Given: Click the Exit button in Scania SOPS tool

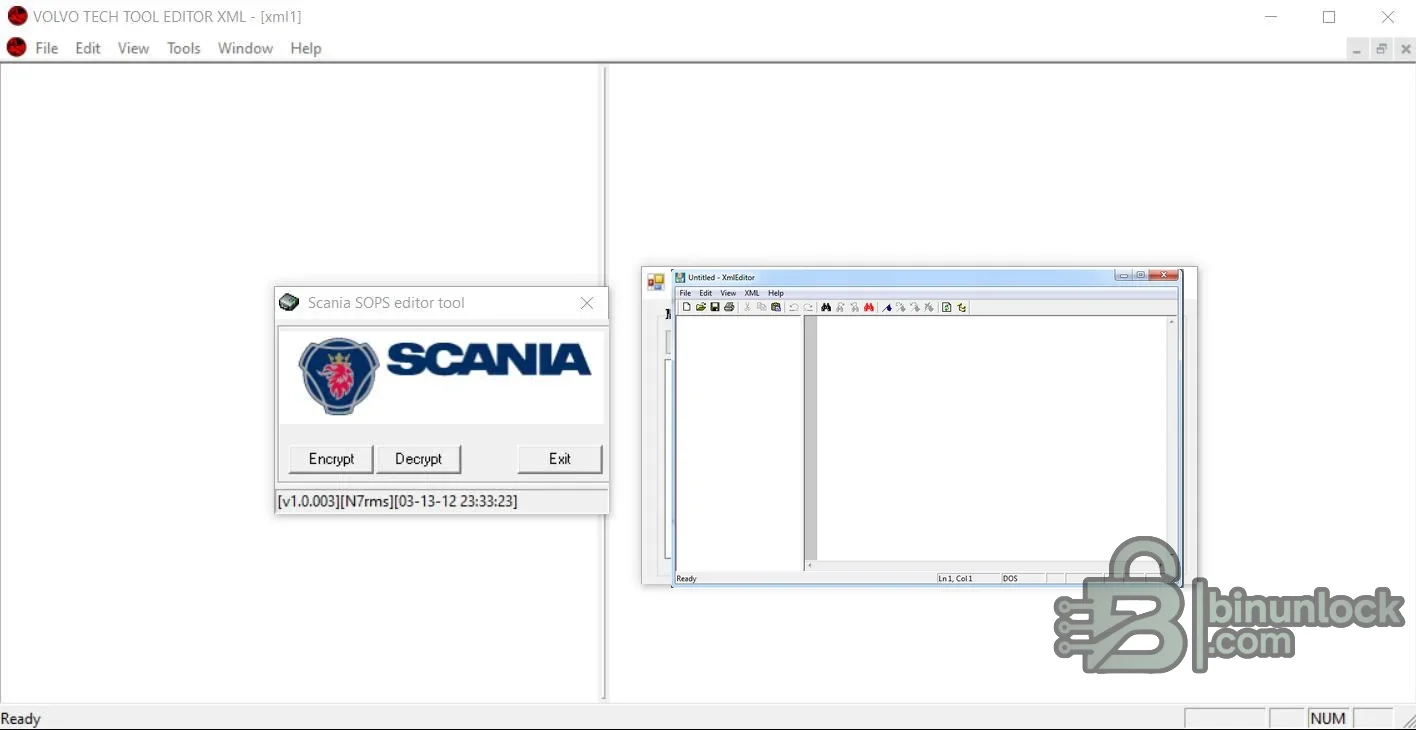Looking at the screenshot, I should (560, 459).
